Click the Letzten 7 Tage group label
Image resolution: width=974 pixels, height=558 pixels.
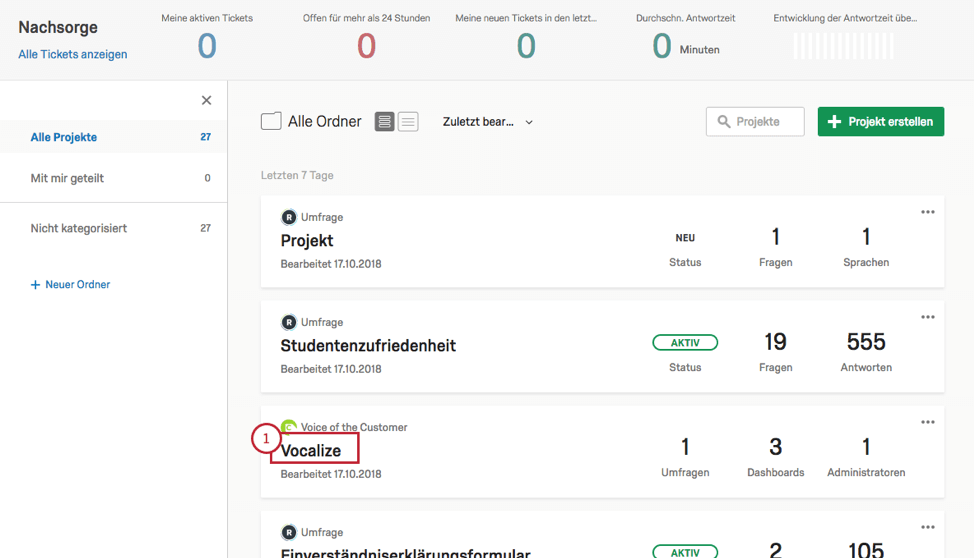click(297, 175)
